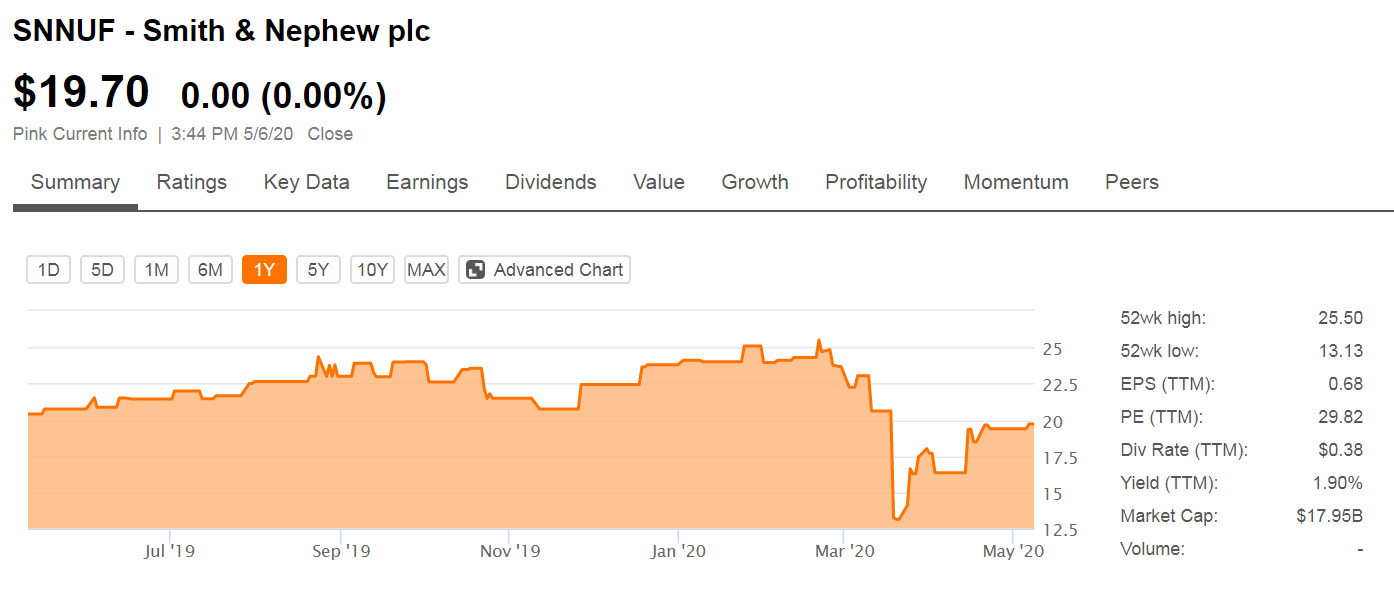
Task: Click the Market Cap value $17.95B
Action: tap(1329, 516)
